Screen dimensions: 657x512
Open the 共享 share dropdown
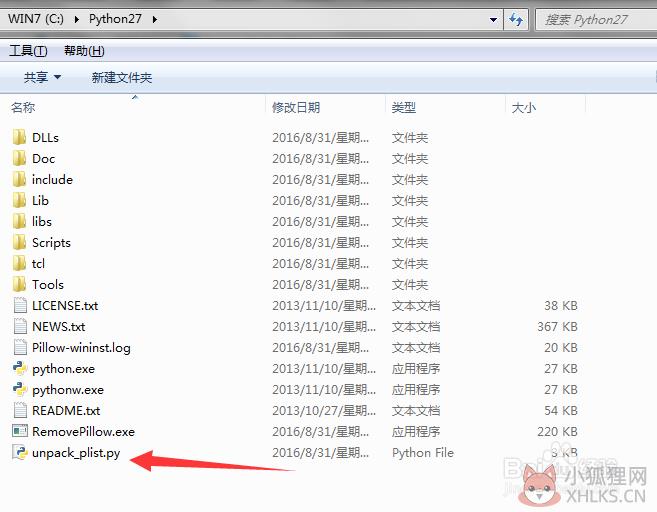tap(42, 77)
